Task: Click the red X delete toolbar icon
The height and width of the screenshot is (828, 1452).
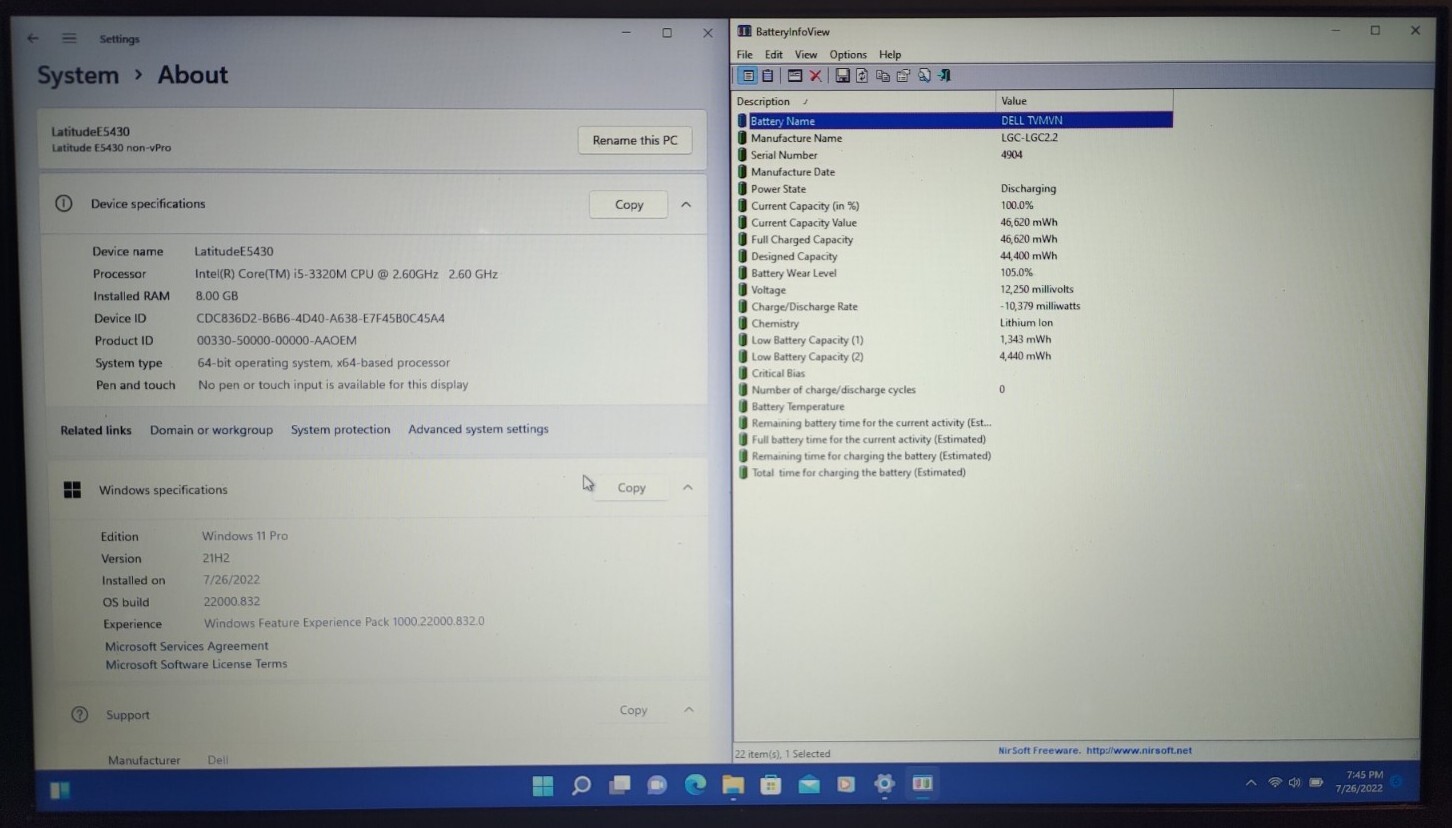Action: [x=815, y=76]
